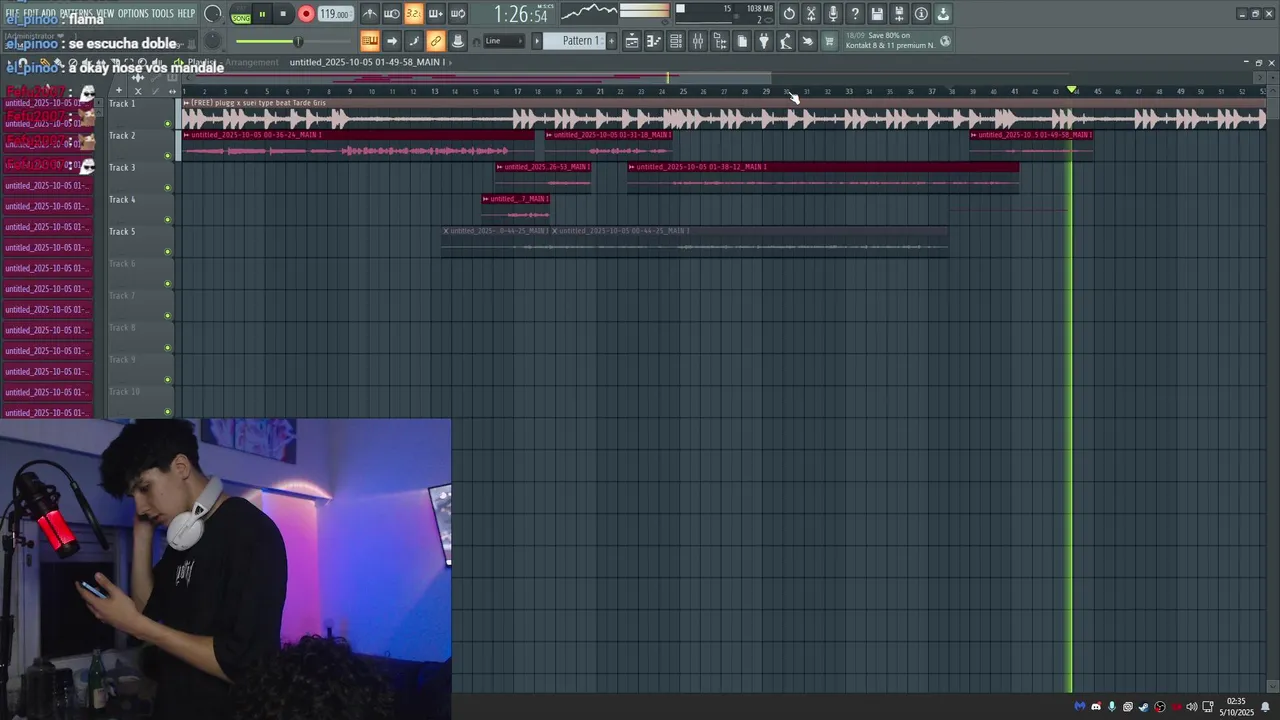
Task: Toggle typing keyboard to piano icon
Action: (x=370, y=41)
